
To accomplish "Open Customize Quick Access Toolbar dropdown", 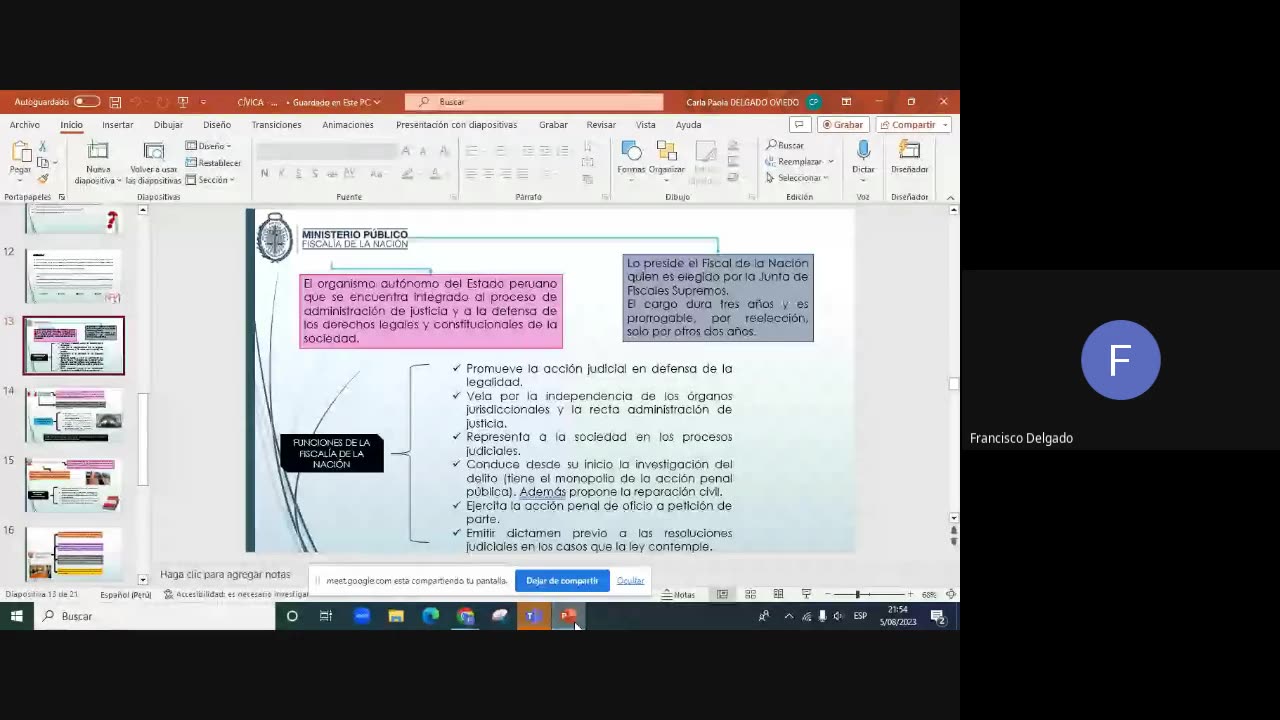I will click(x=203, y=102).
